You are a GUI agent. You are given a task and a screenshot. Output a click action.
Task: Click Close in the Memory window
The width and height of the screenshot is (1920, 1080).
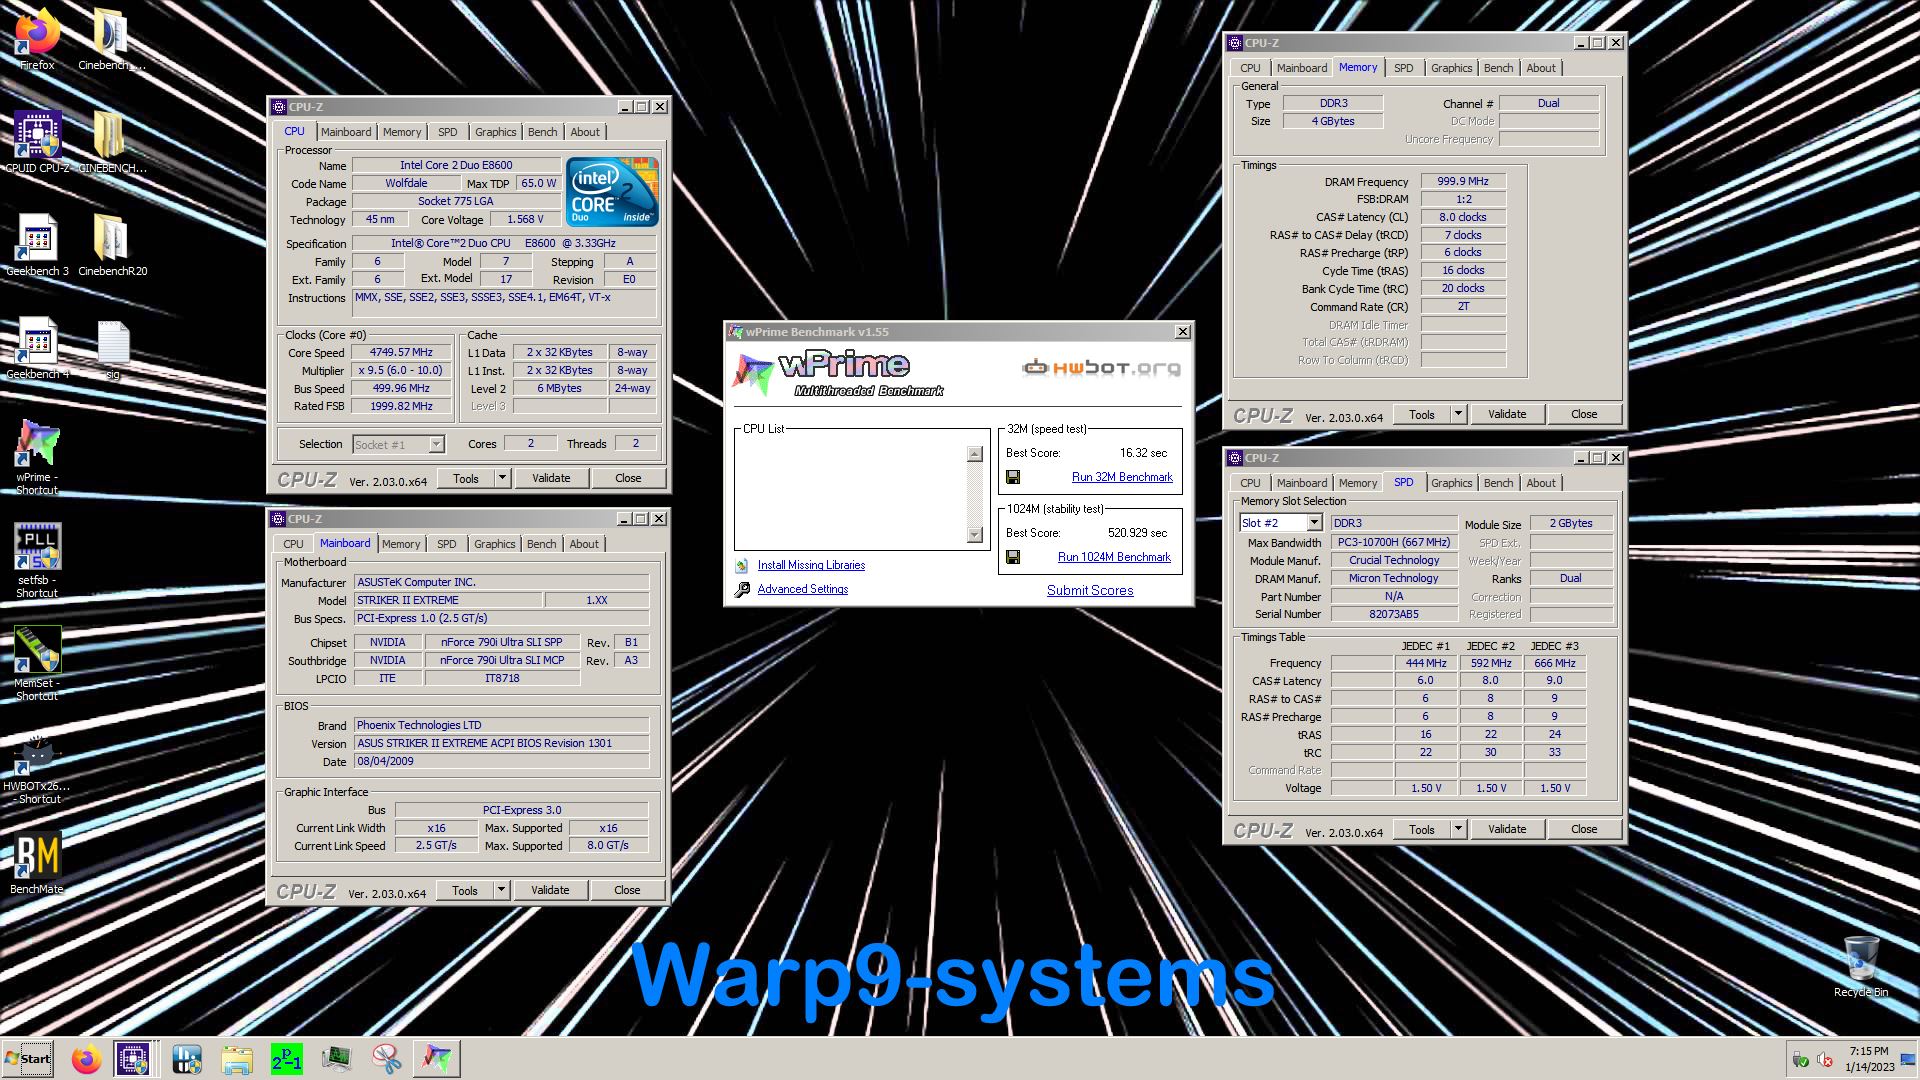point(1584,414)
